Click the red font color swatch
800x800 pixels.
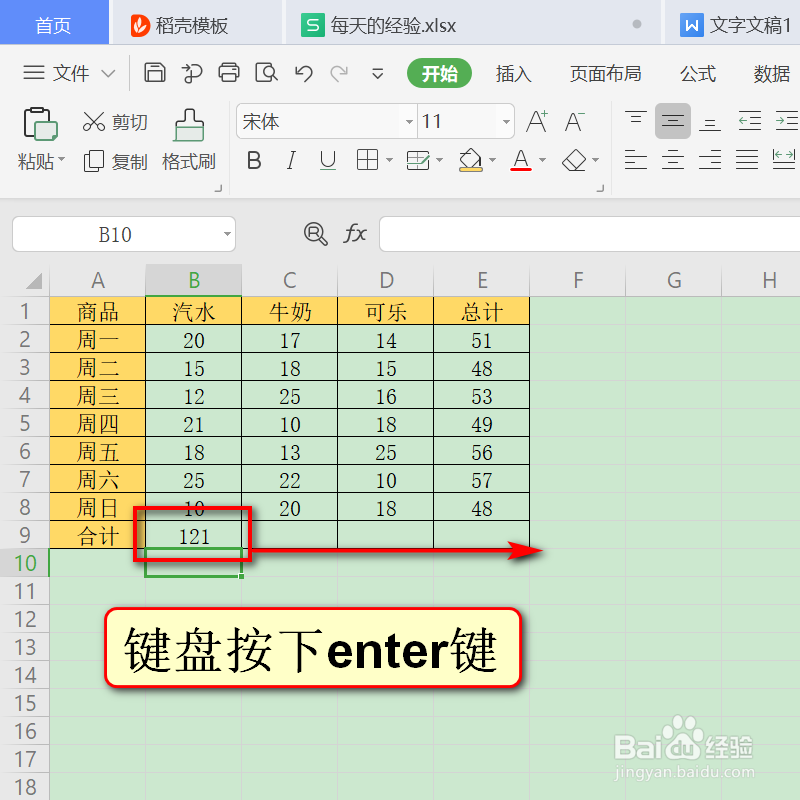click(x=519, y=168)
